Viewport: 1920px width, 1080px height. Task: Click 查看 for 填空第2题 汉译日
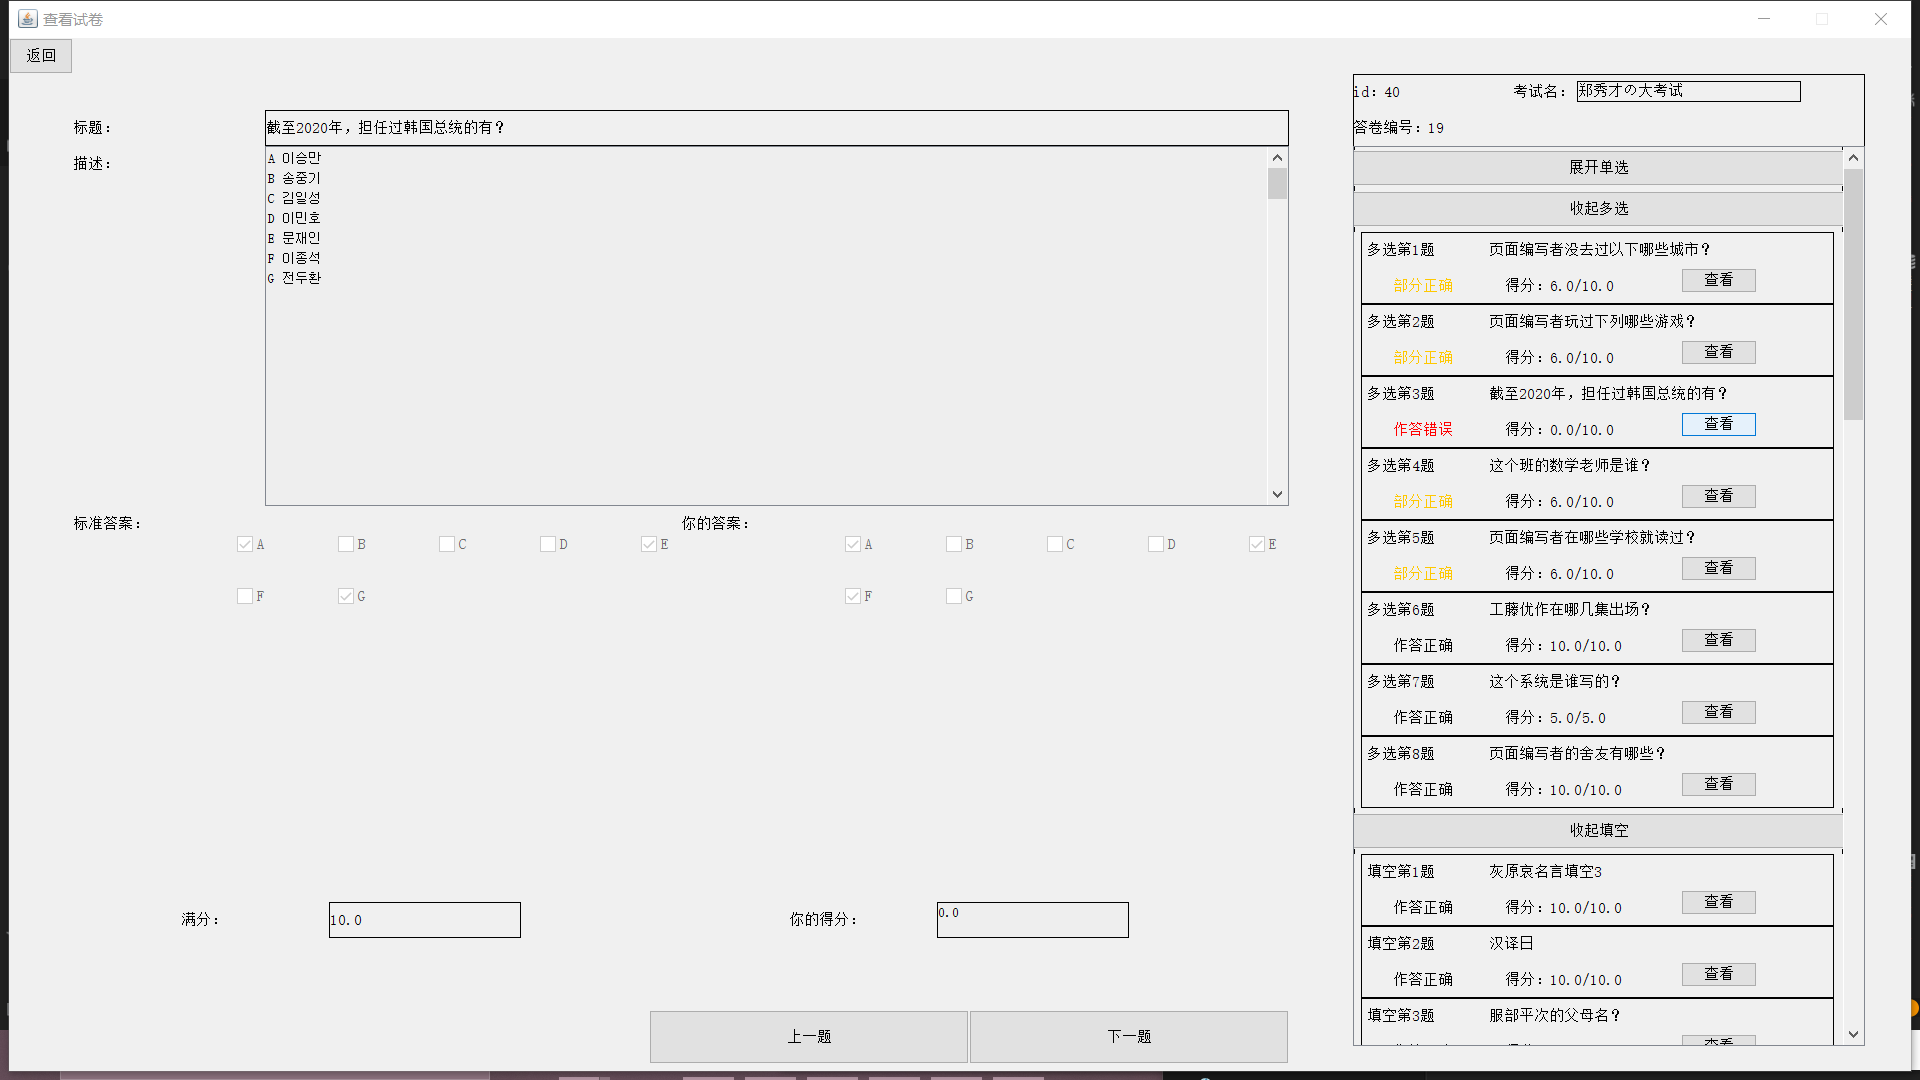coord(1717,974)
